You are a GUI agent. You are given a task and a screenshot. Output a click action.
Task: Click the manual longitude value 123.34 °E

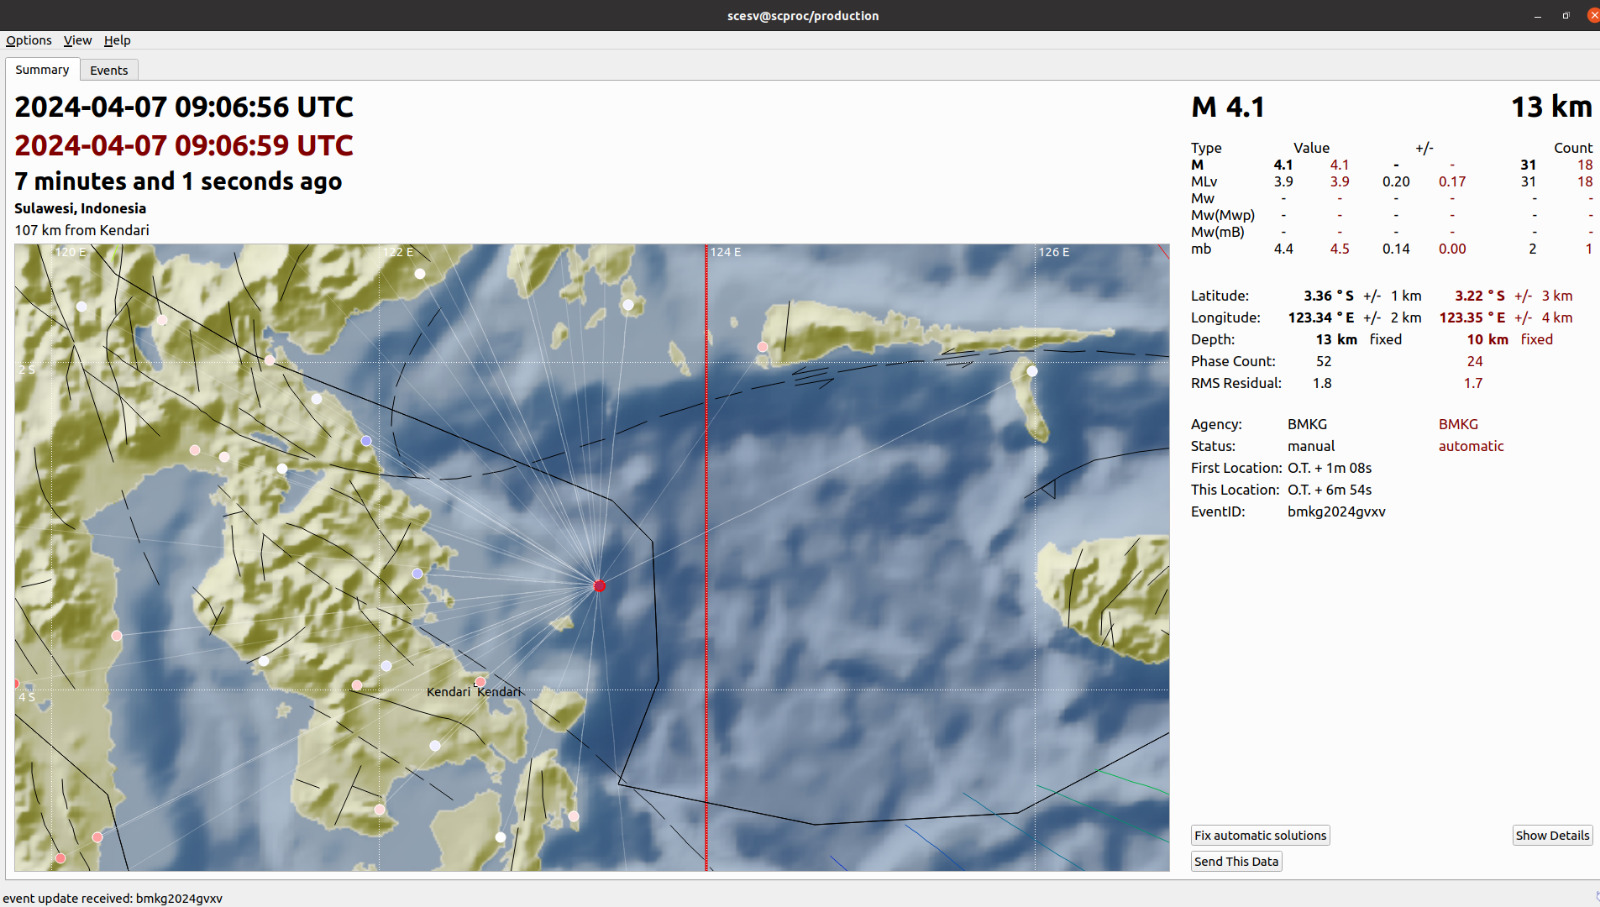click(x=1321, y=318)
